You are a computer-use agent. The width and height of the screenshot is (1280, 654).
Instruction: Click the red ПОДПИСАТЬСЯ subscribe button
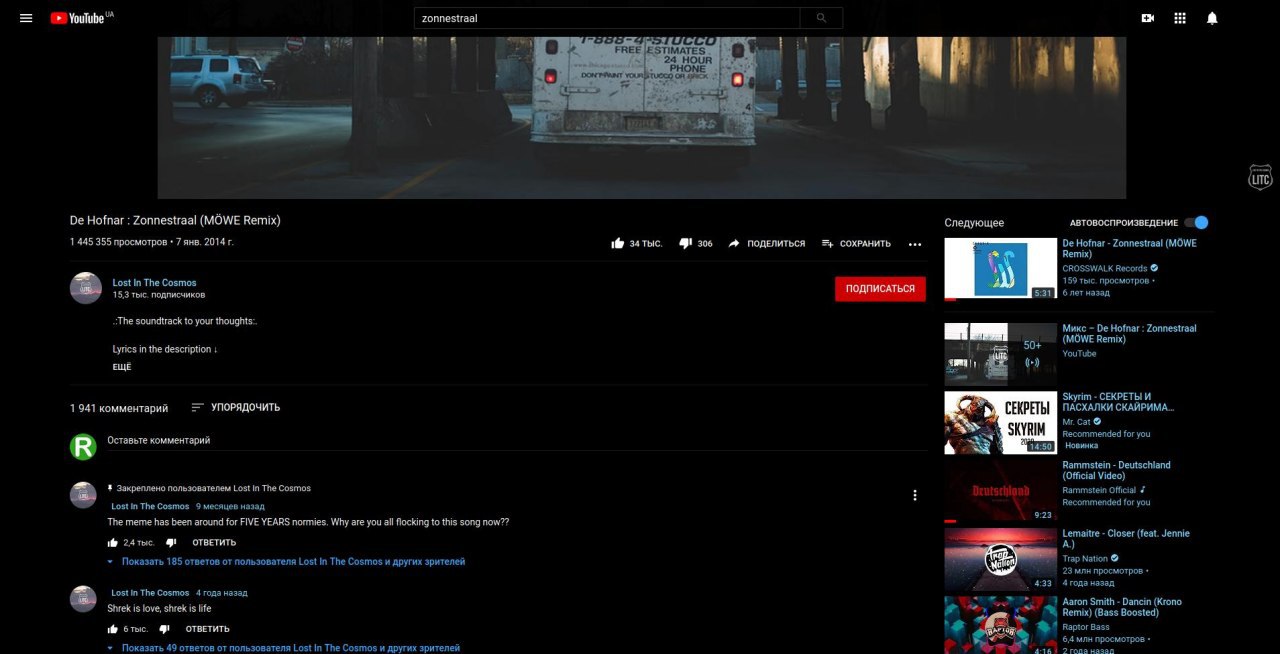pos(880,289)
